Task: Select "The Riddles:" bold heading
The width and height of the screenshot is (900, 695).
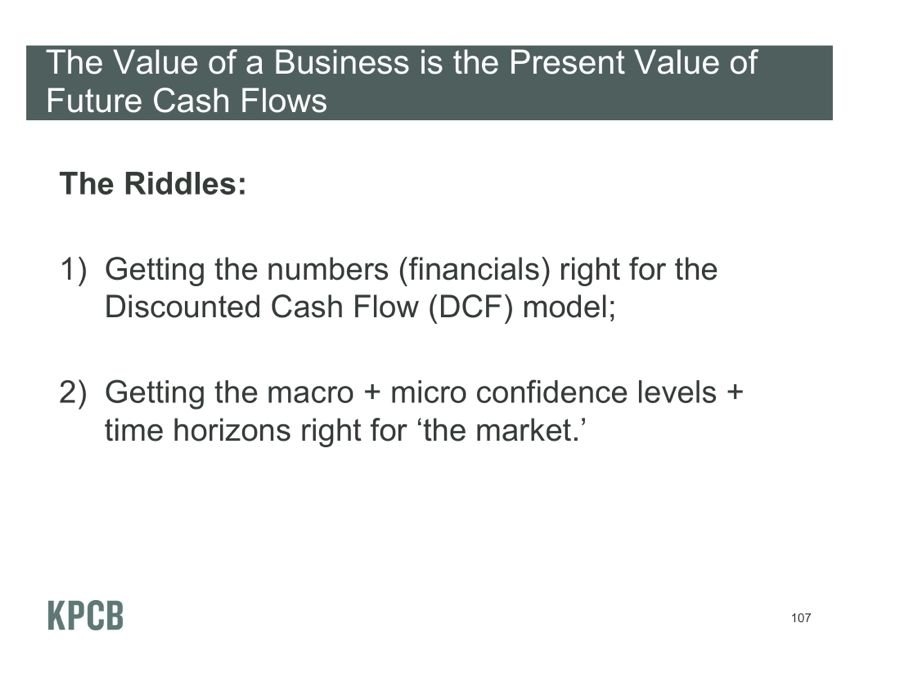Action: pyautogui.click(x=153, y=184)
